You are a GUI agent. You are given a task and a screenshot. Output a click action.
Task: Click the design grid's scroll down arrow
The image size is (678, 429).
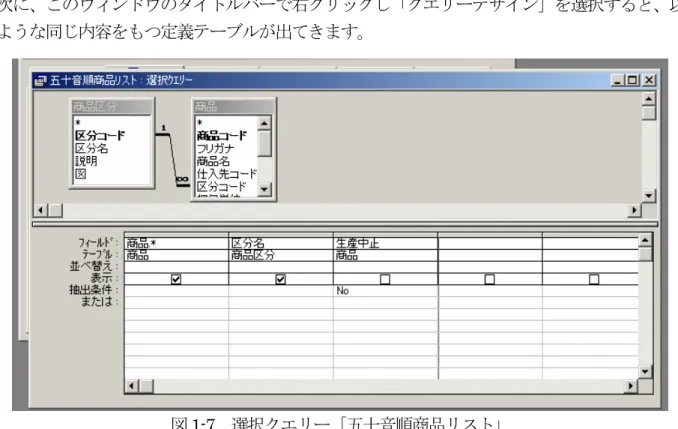(x=645, y=371)
